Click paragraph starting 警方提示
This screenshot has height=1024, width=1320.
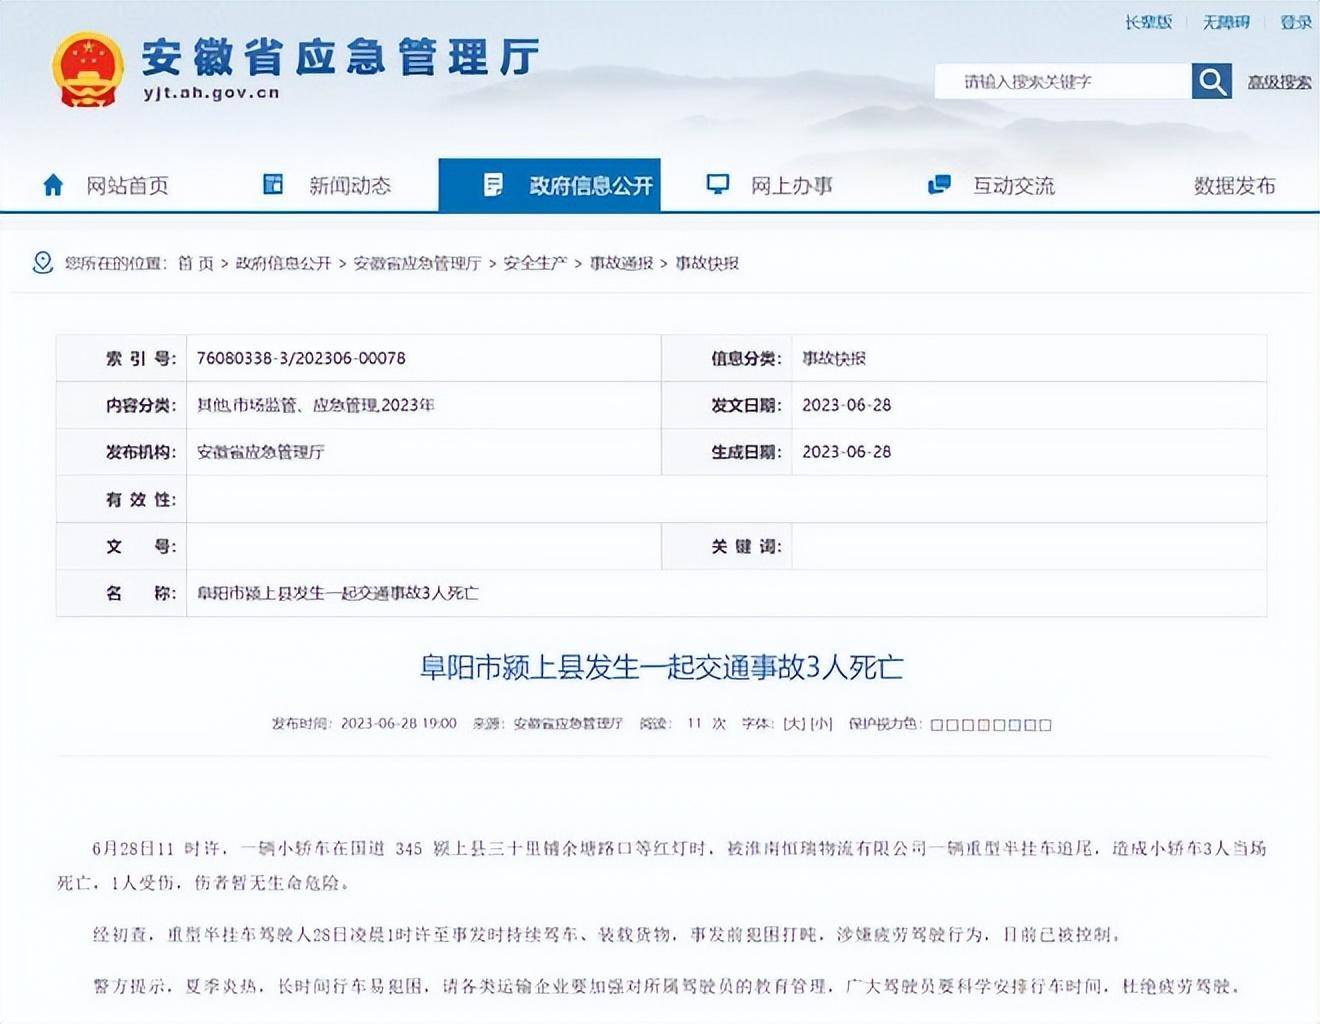[668, 986]
